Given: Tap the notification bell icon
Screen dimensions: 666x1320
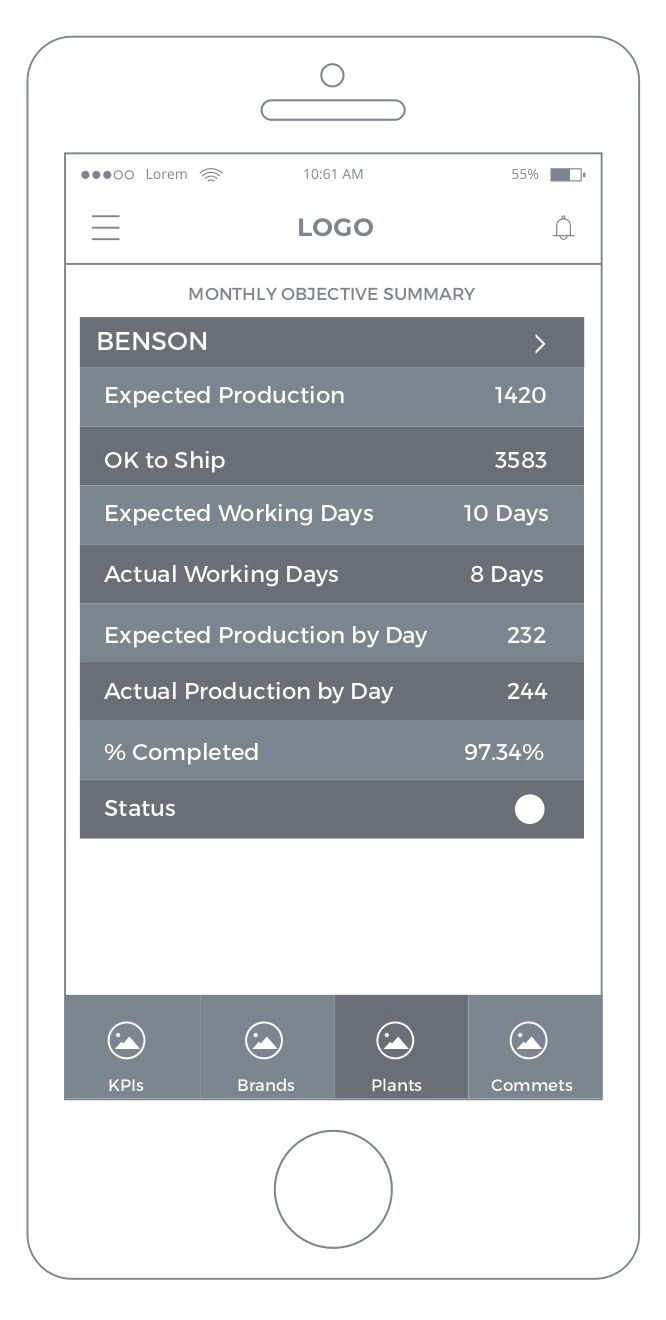Looking at the screenshot, I should (564, 228).
